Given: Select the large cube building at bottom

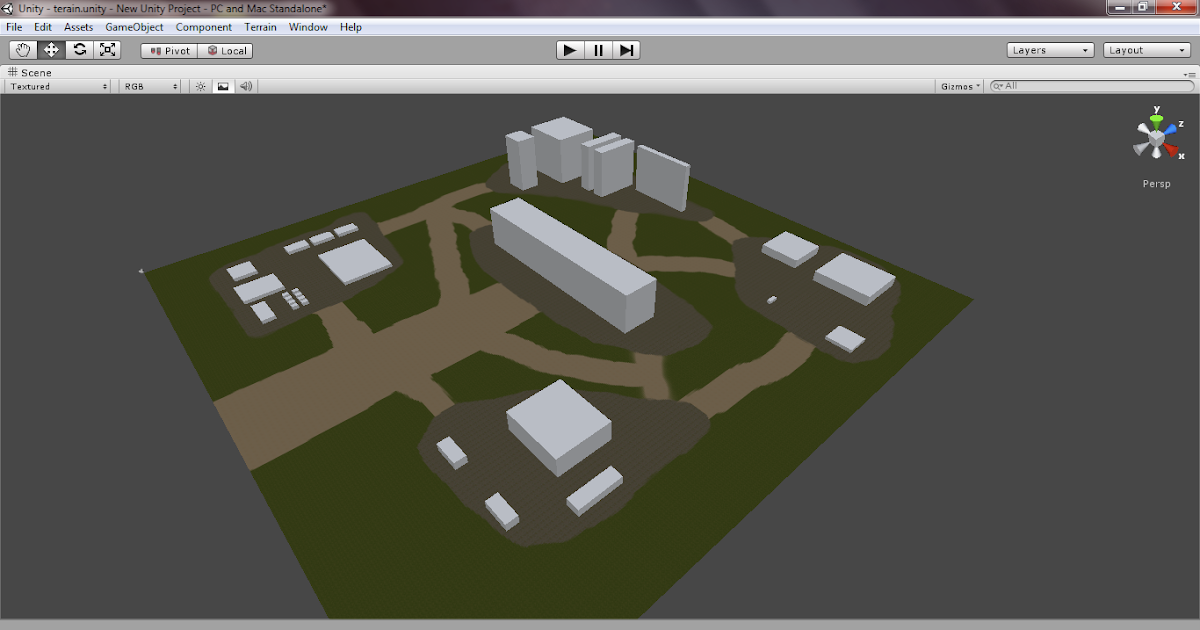Looking at the screenshot, I should (558, 427).
